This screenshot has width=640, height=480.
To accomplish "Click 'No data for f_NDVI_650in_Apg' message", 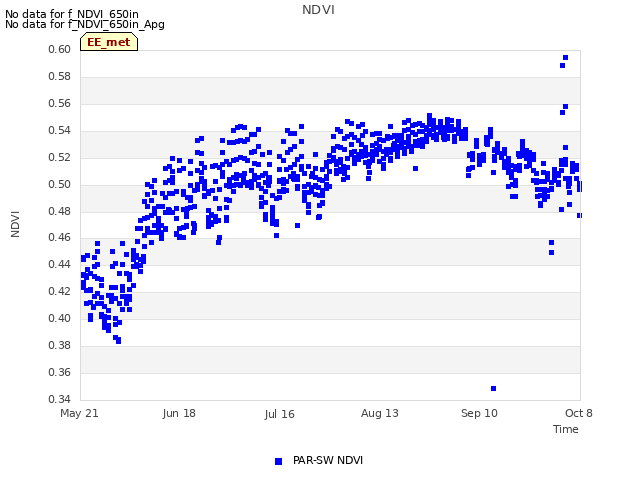I will point(85,24).
